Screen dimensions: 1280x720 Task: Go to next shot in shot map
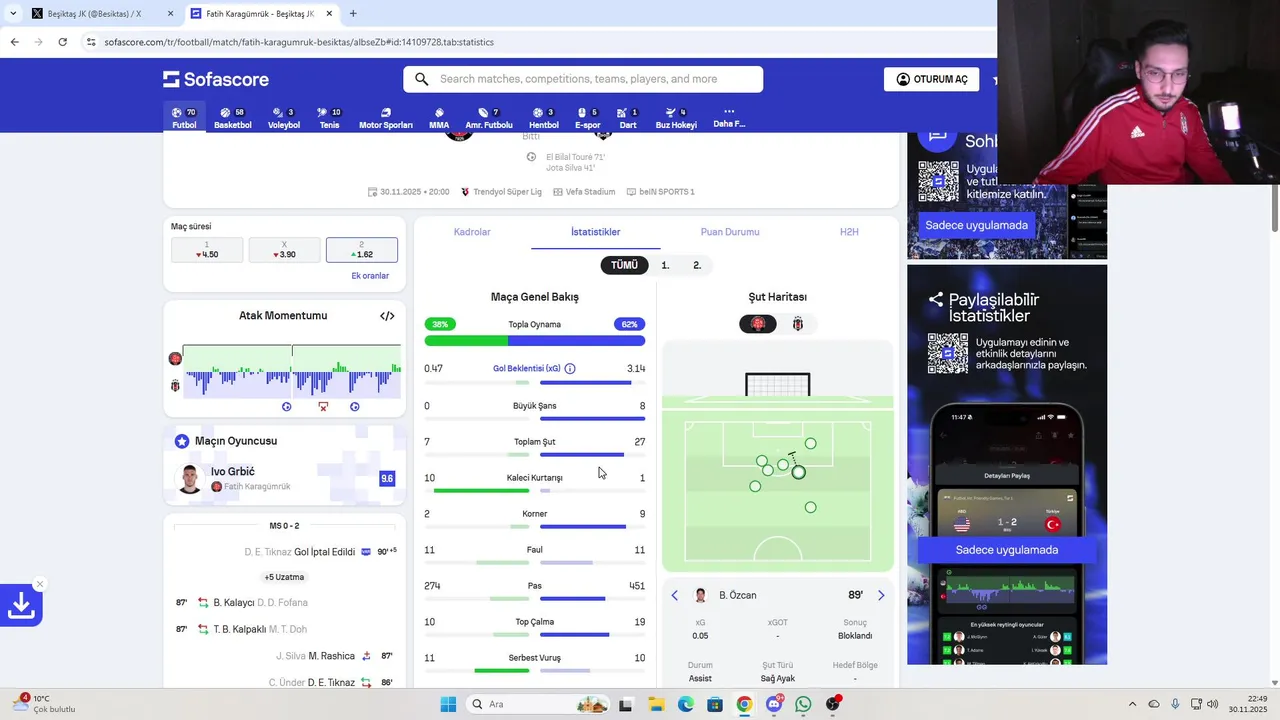pos(881,595)
